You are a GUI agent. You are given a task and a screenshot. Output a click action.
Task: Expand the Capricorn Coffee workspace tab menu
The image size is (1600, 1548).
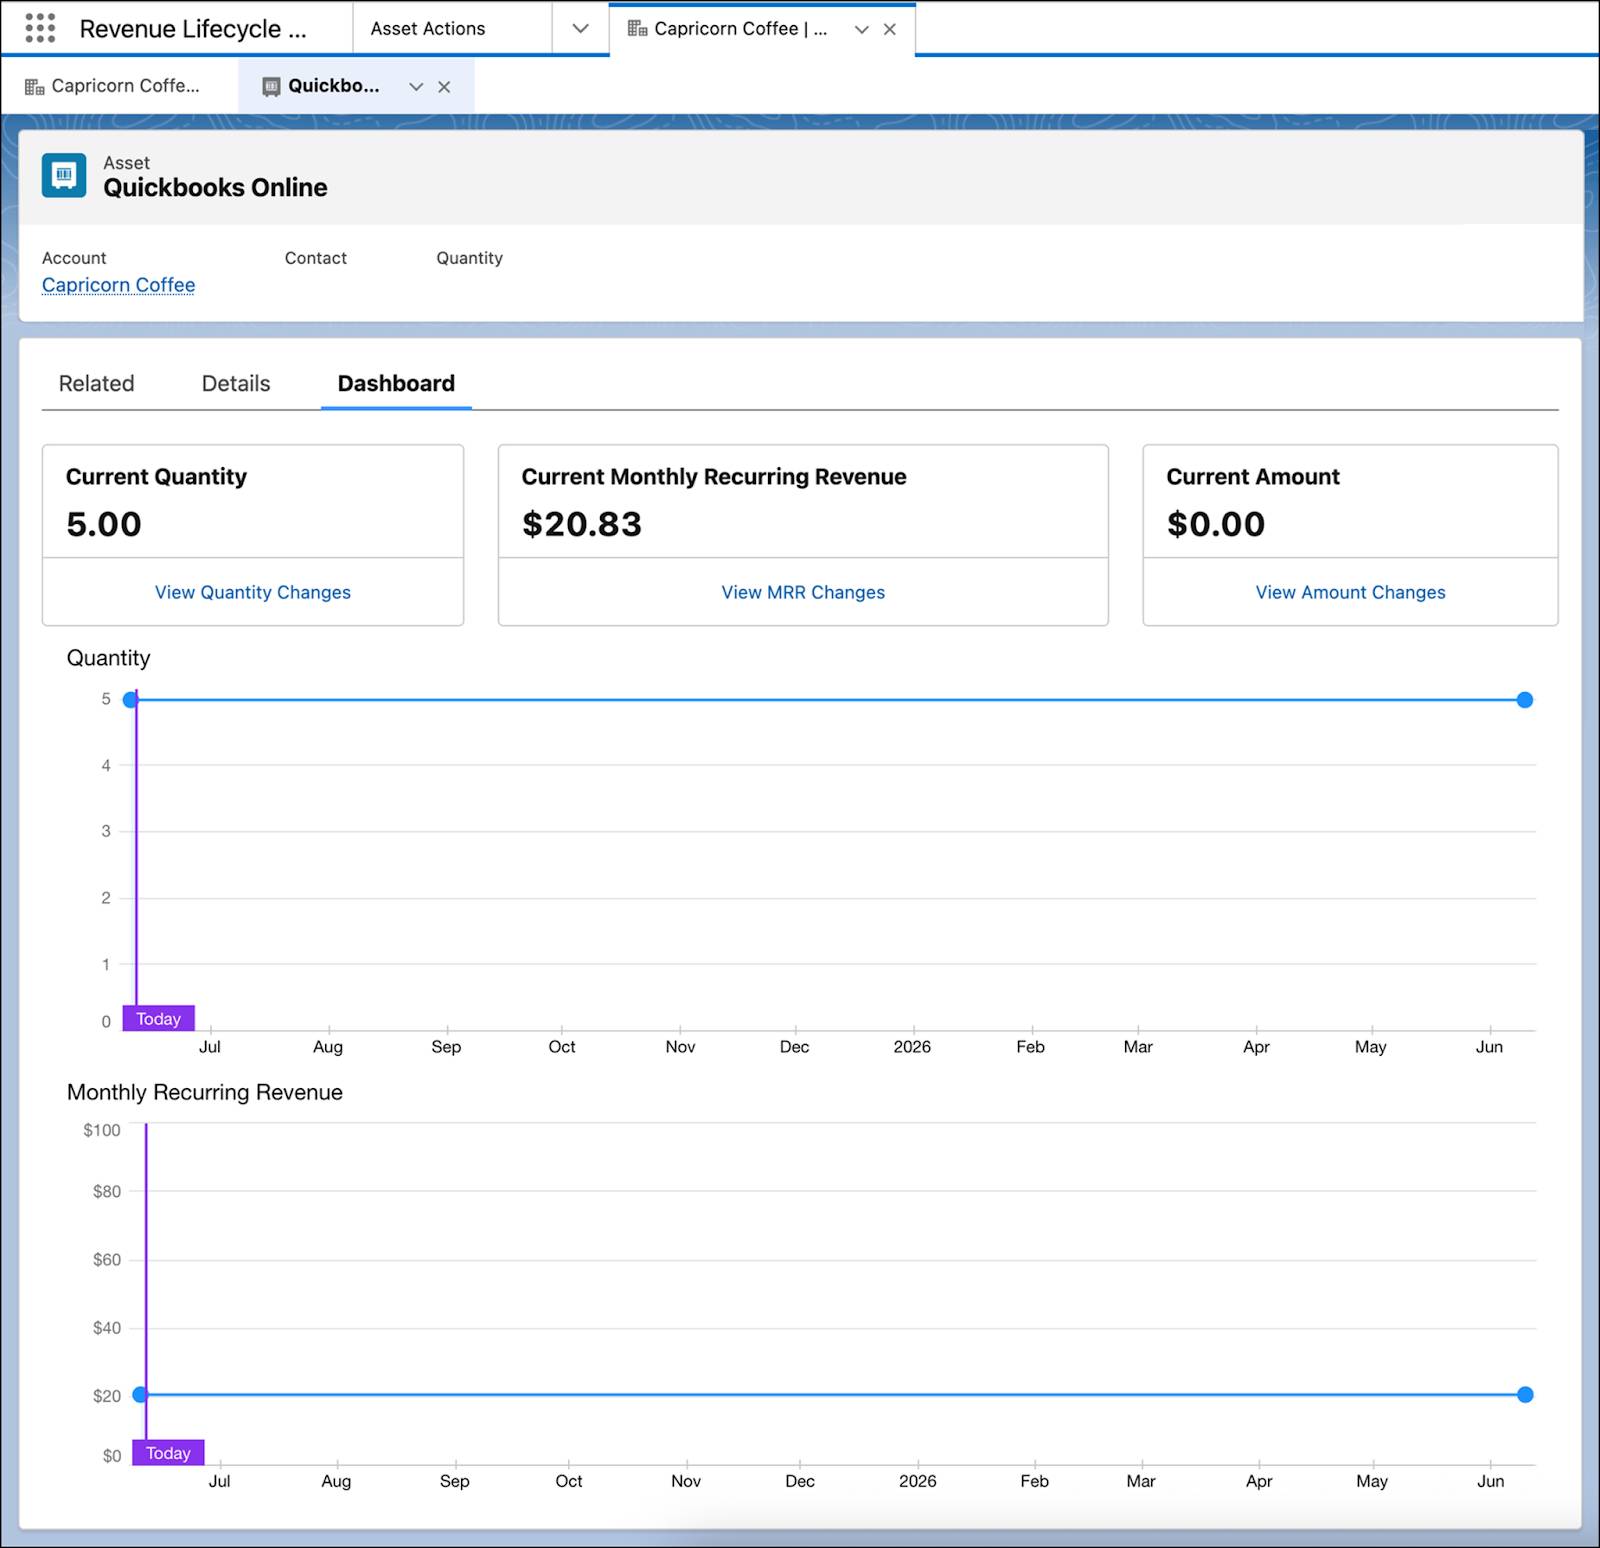pos(861,29)
